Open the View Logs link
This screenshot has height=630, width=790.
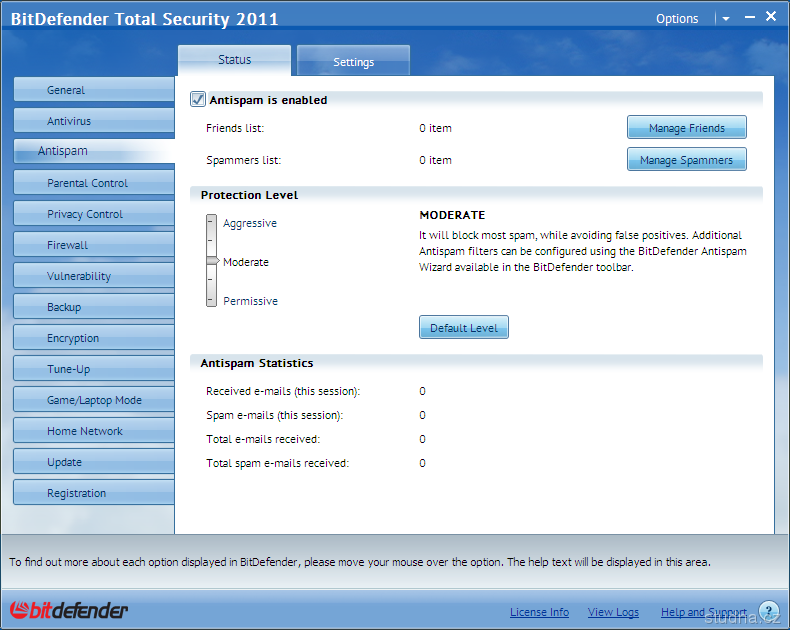[x=613, y=612]
